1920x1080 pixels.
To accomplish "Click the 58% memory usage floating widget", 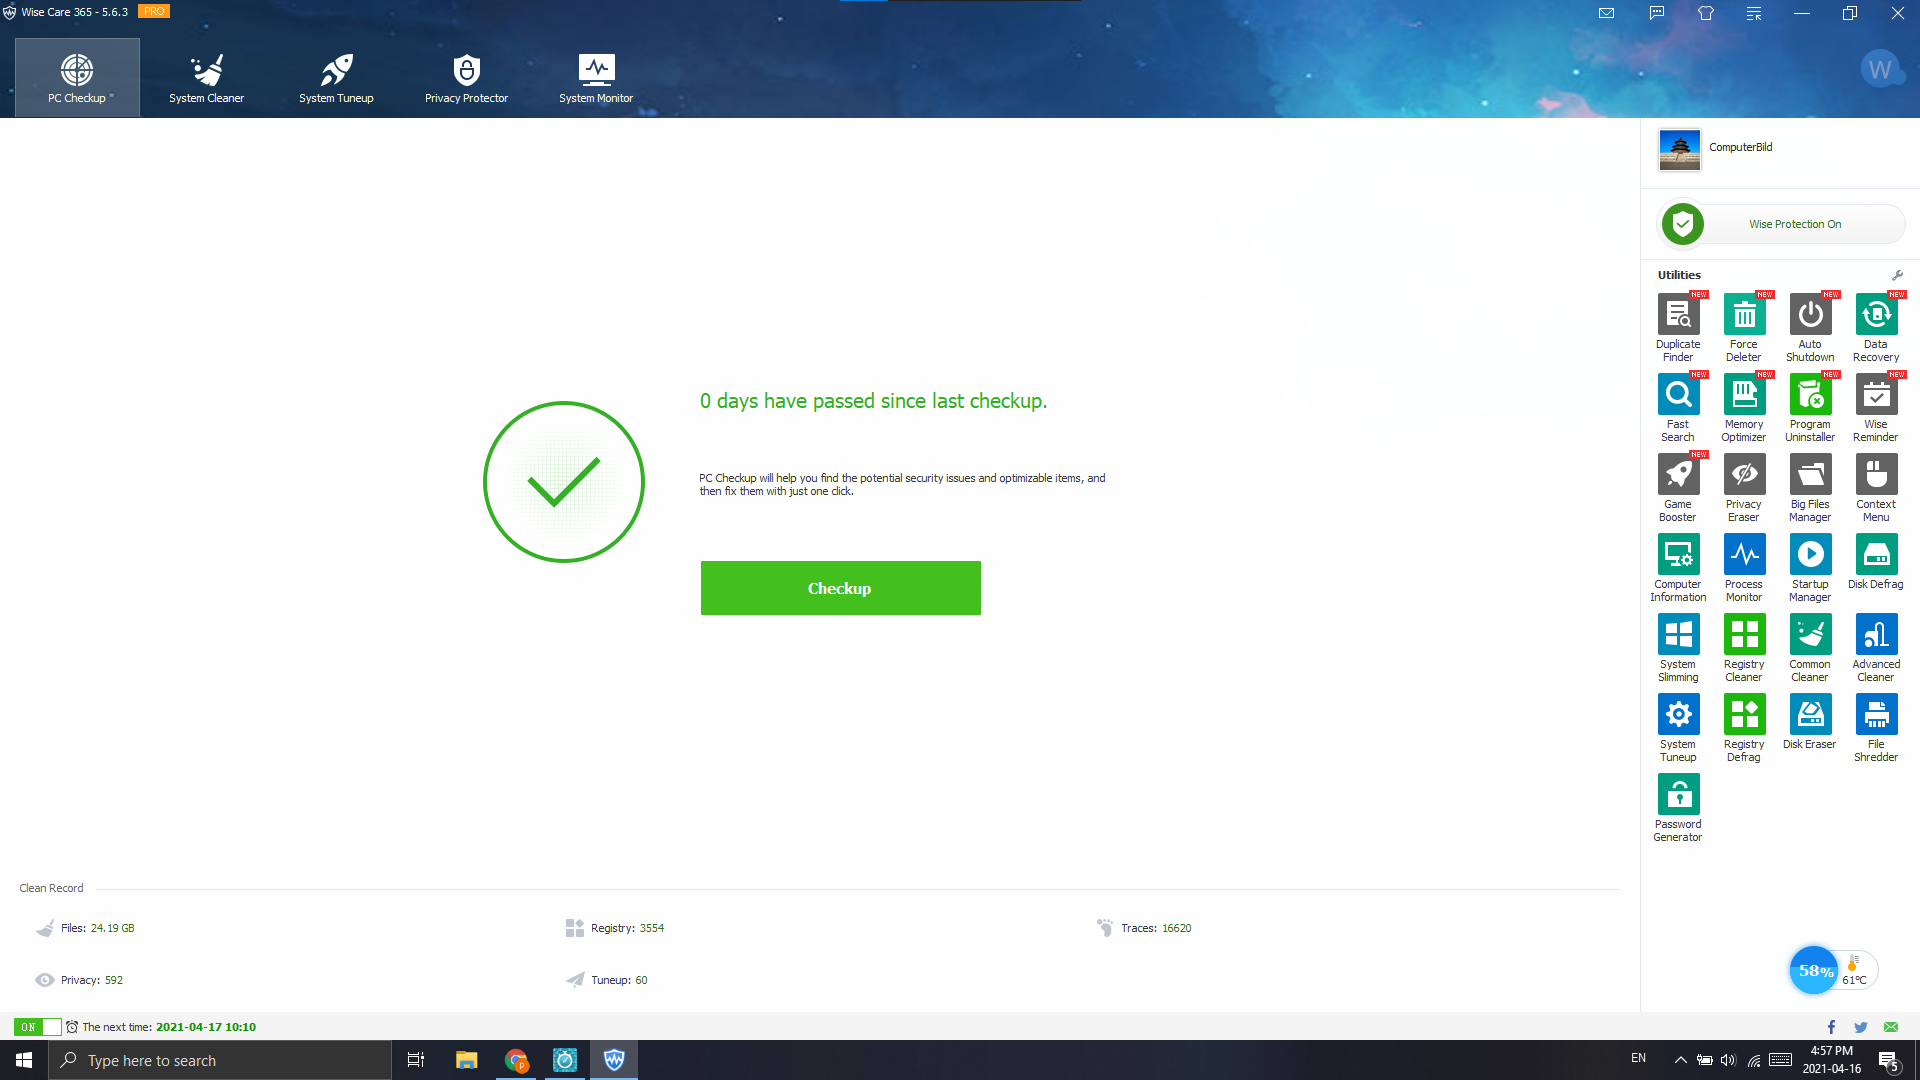I will click(1814, 970).
